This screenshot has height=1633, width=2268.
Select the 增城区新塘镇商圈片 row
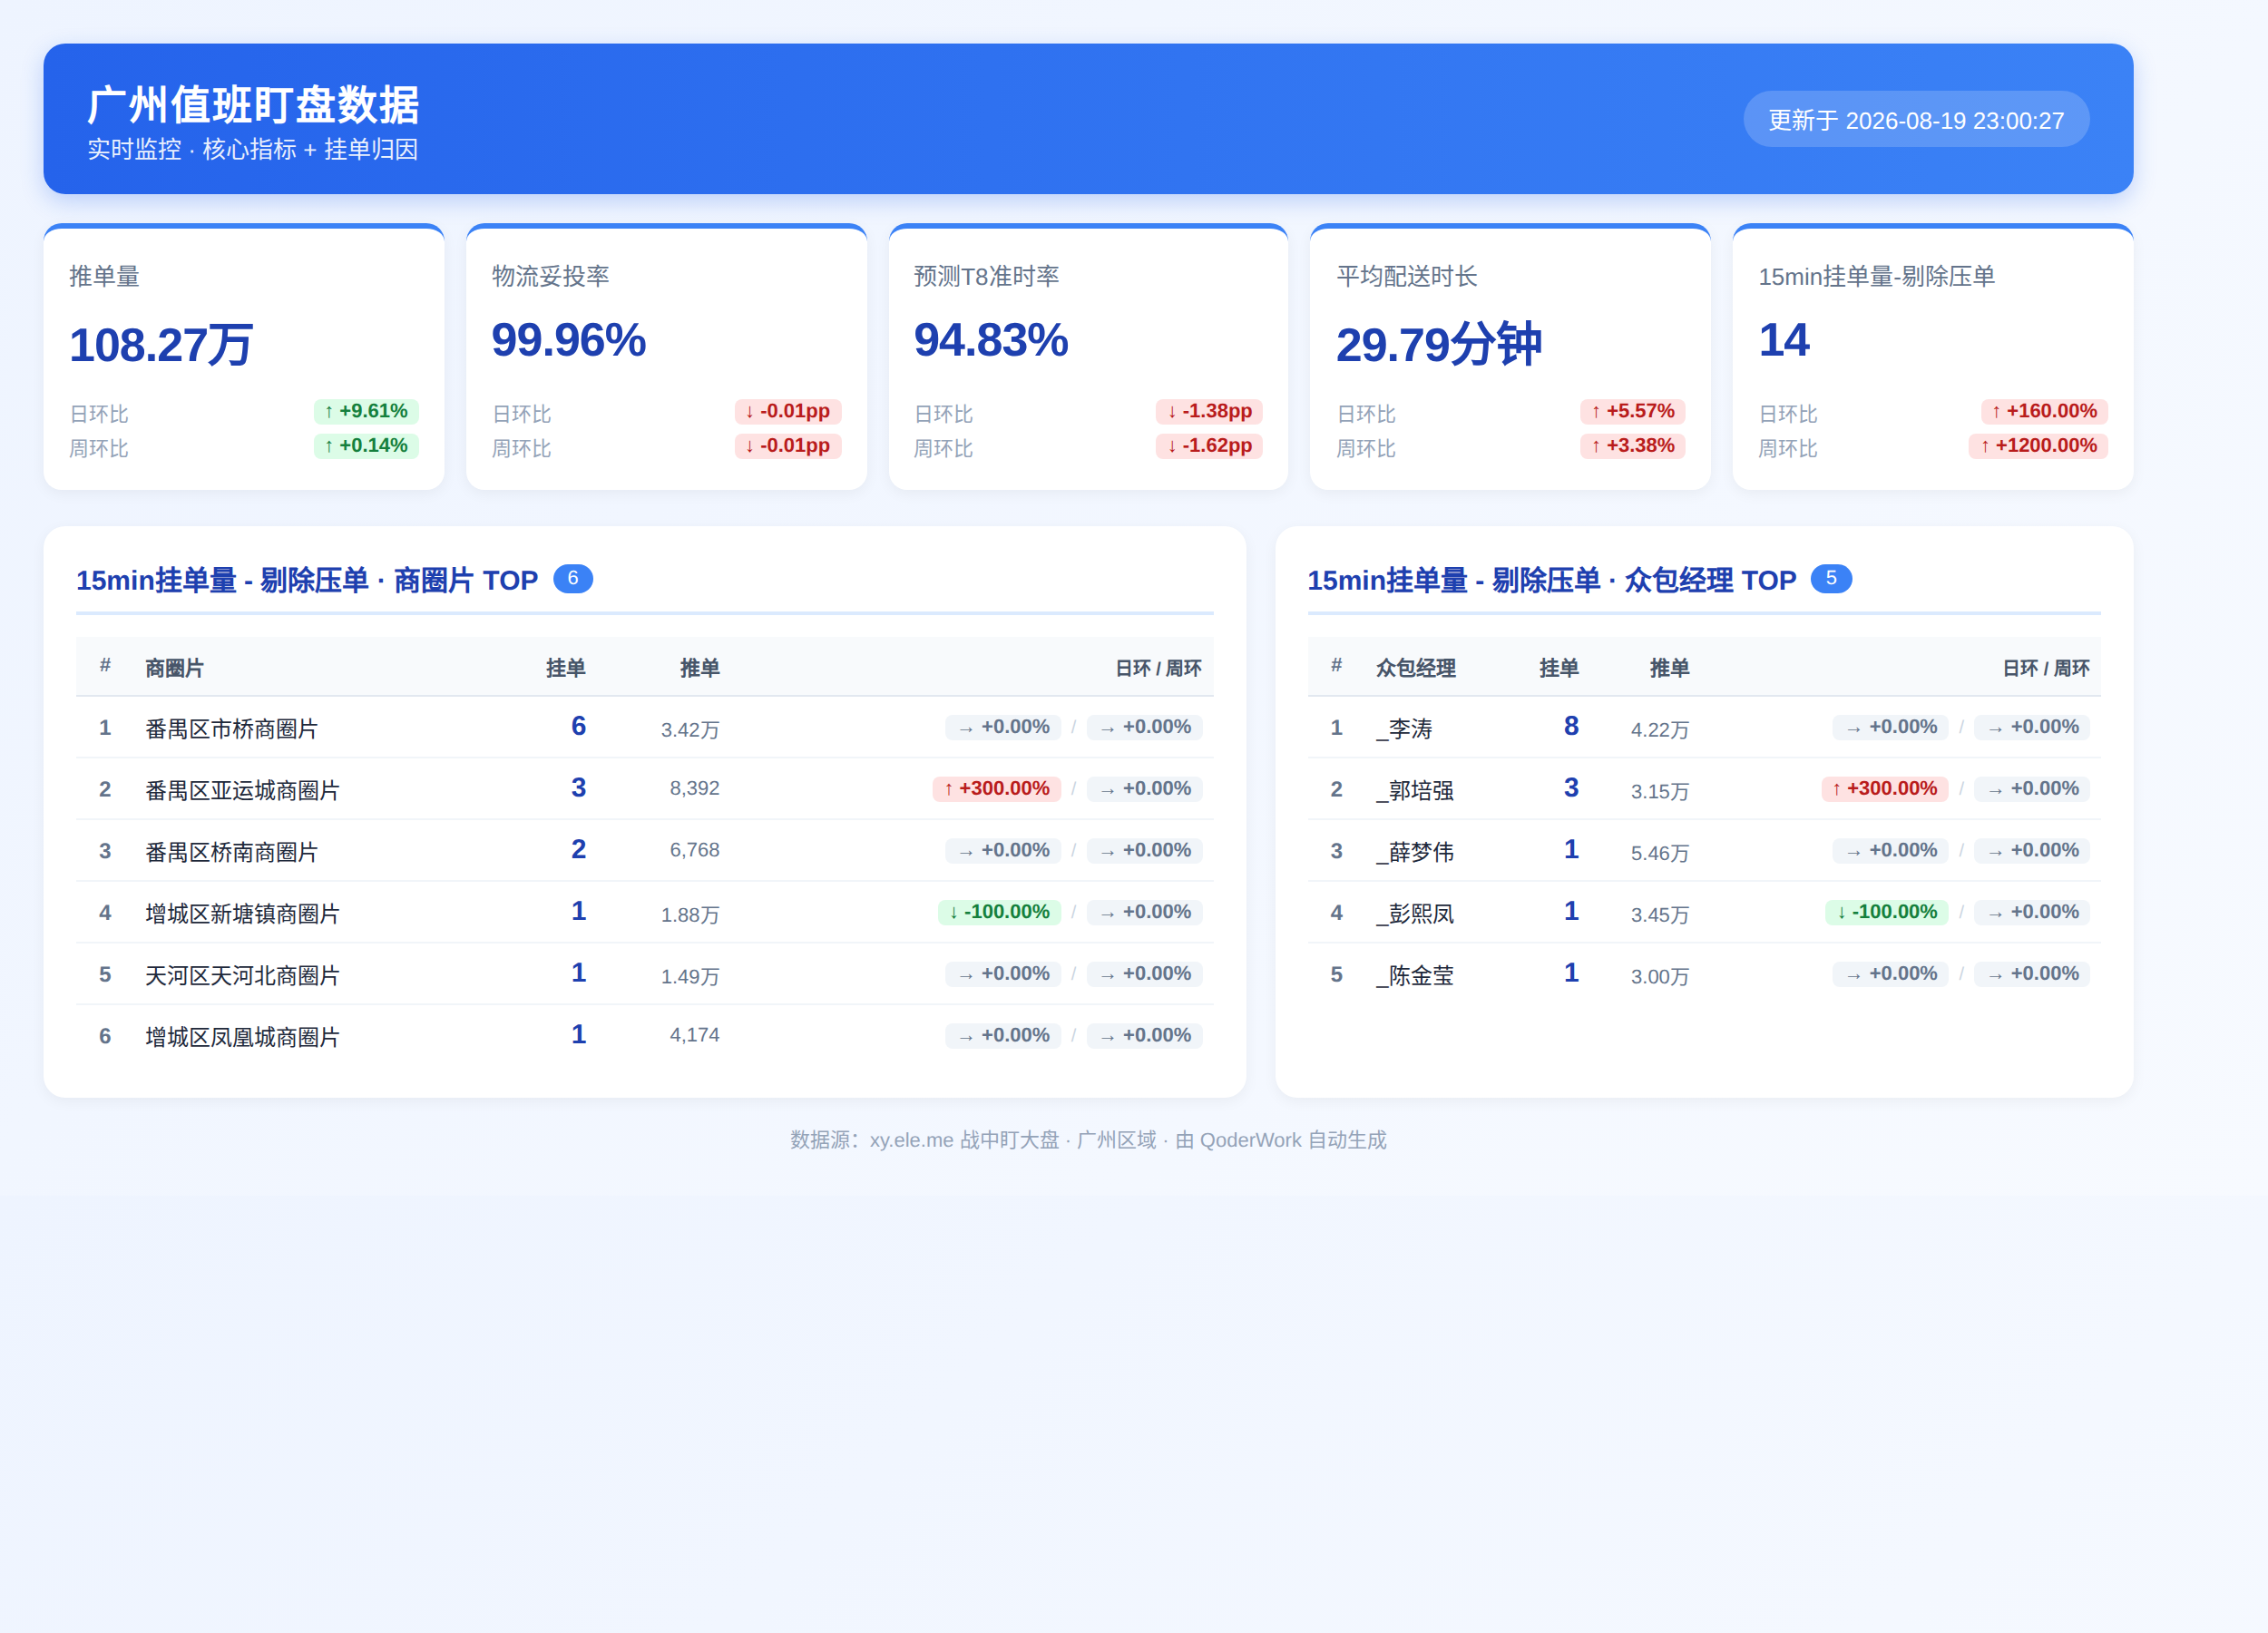pos(644,913)
